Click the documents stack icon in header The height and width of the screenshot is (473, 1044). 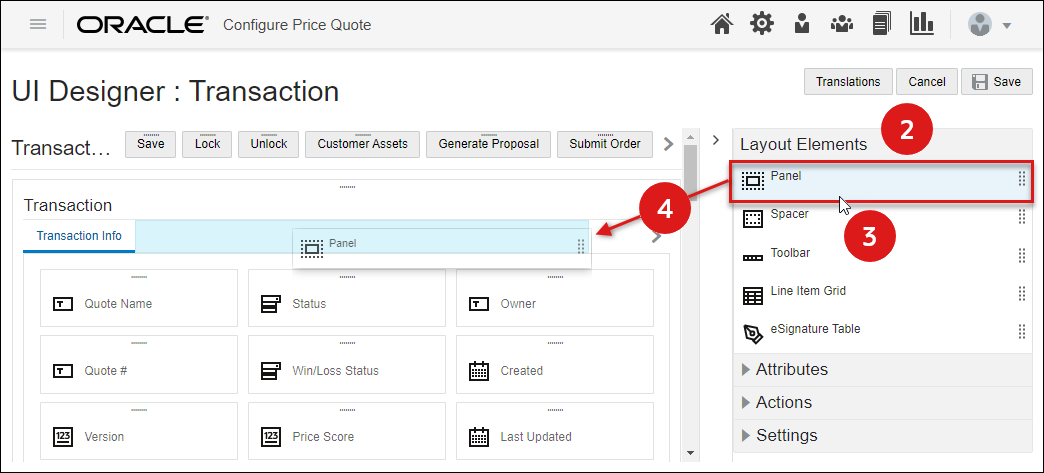[x=881, y=25]
